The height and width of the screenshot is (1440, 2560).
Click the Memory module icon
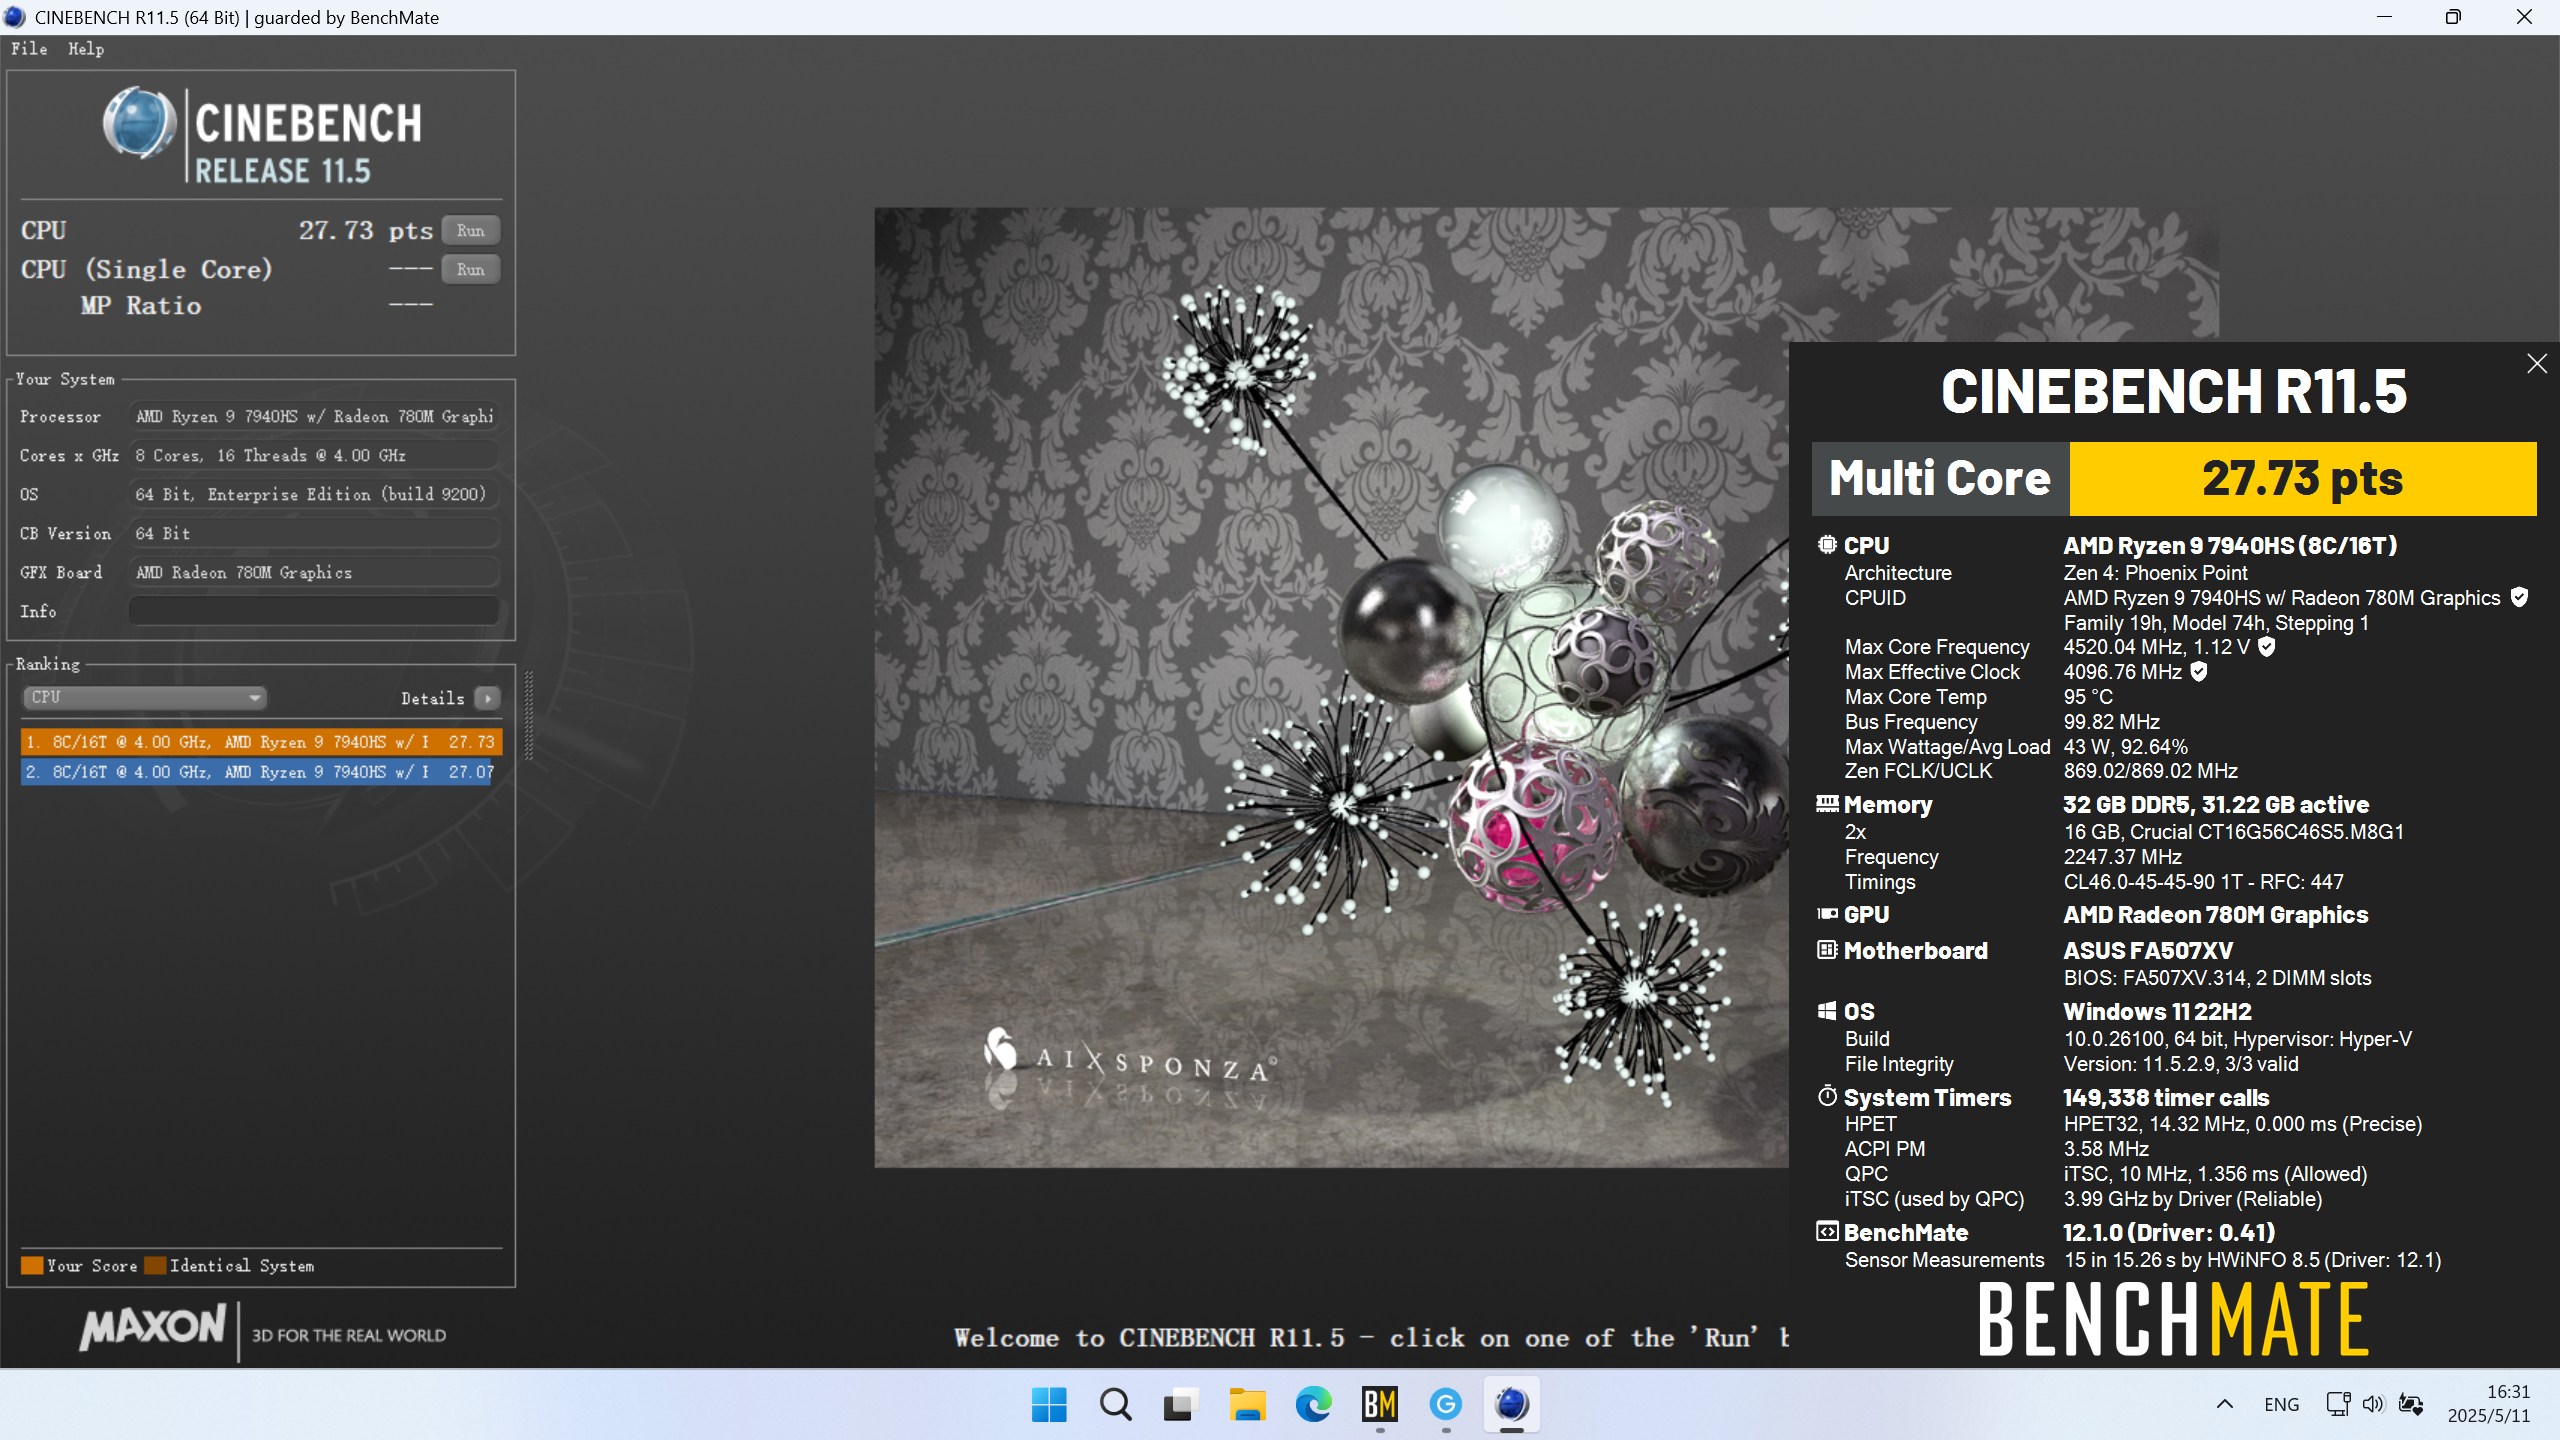click(1827, 804)
